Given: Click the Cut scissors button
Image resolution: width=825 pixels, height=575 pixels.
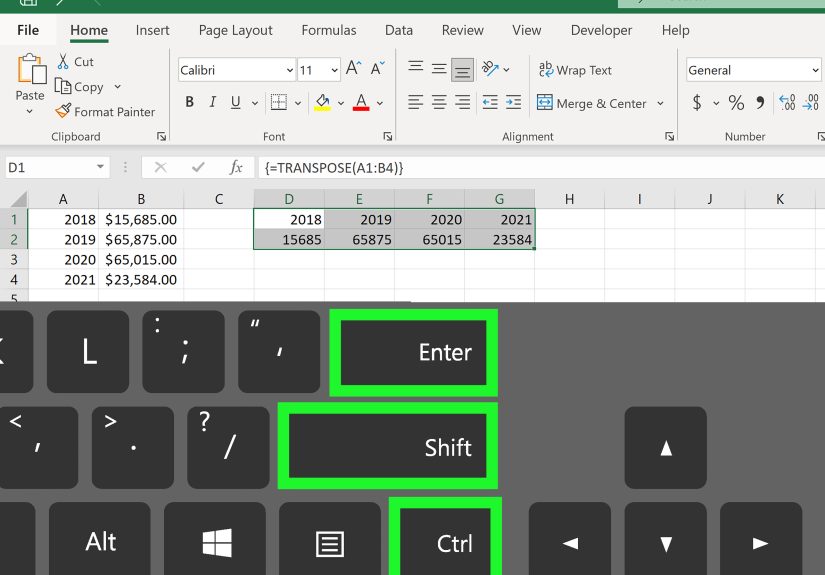Looking at the screenshot, I should [75, 62].
